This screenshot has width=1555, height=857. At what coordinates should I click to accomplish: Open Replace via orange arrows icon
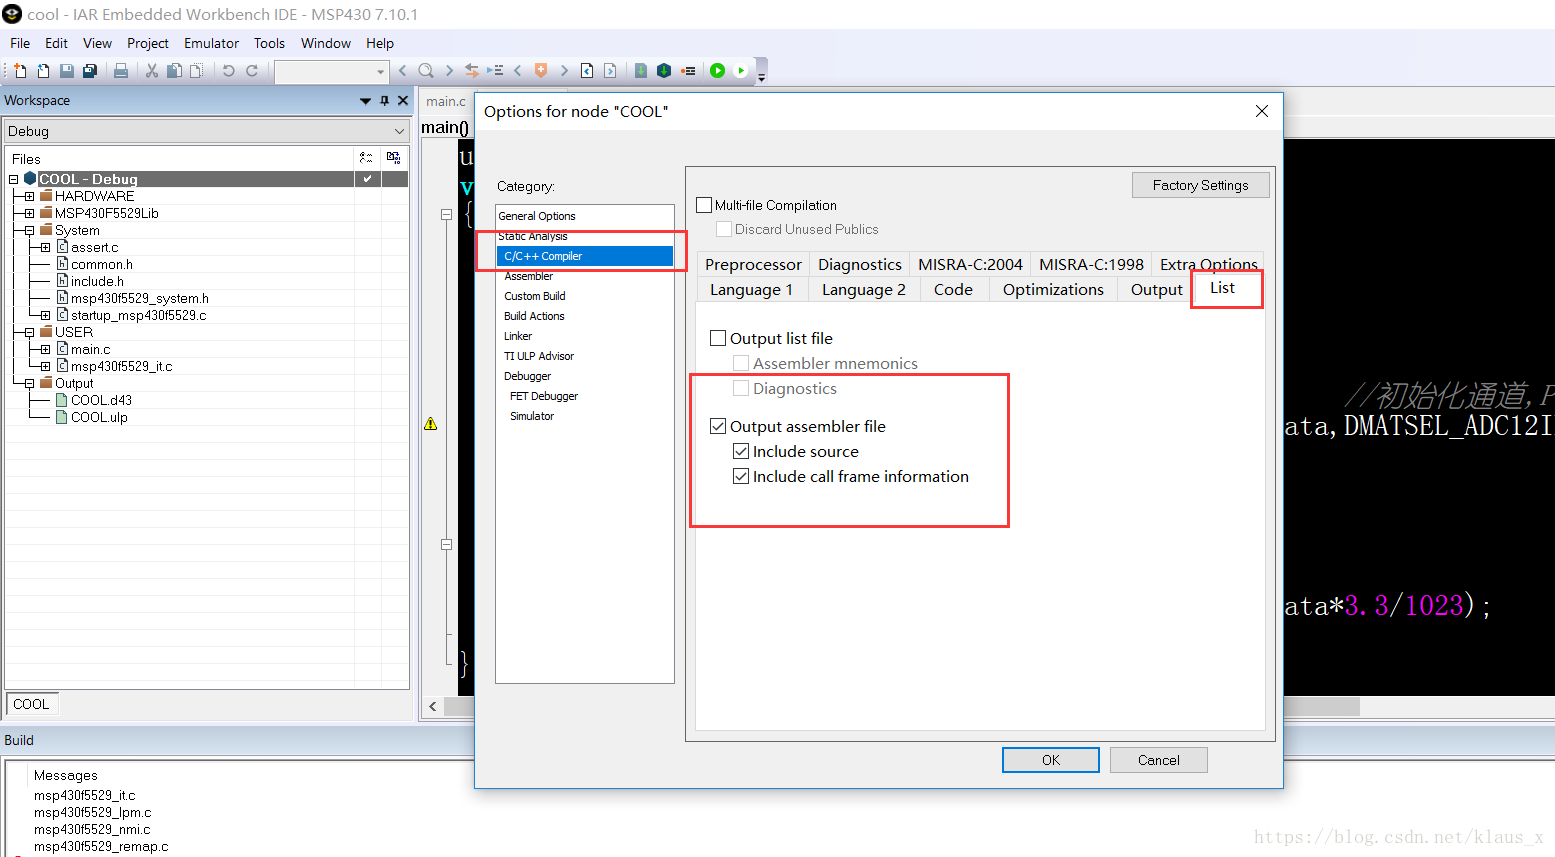[x=472, y=71]
